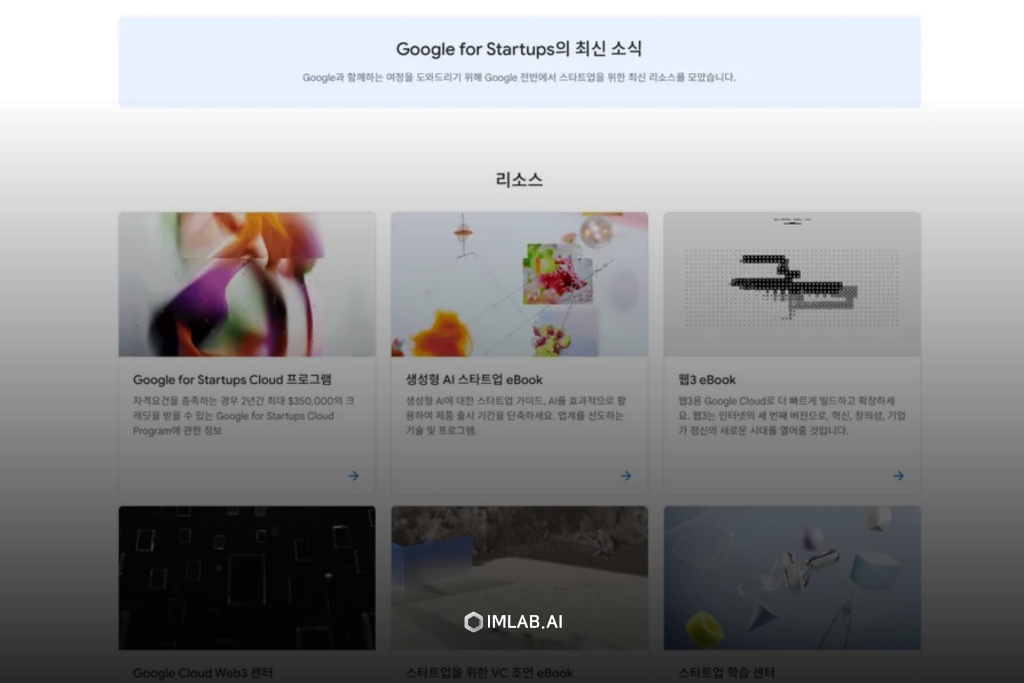The image size is (1024, 683).
Task: Click arrow icon on Google for Startups Cloud card
Action: (353, 476)
